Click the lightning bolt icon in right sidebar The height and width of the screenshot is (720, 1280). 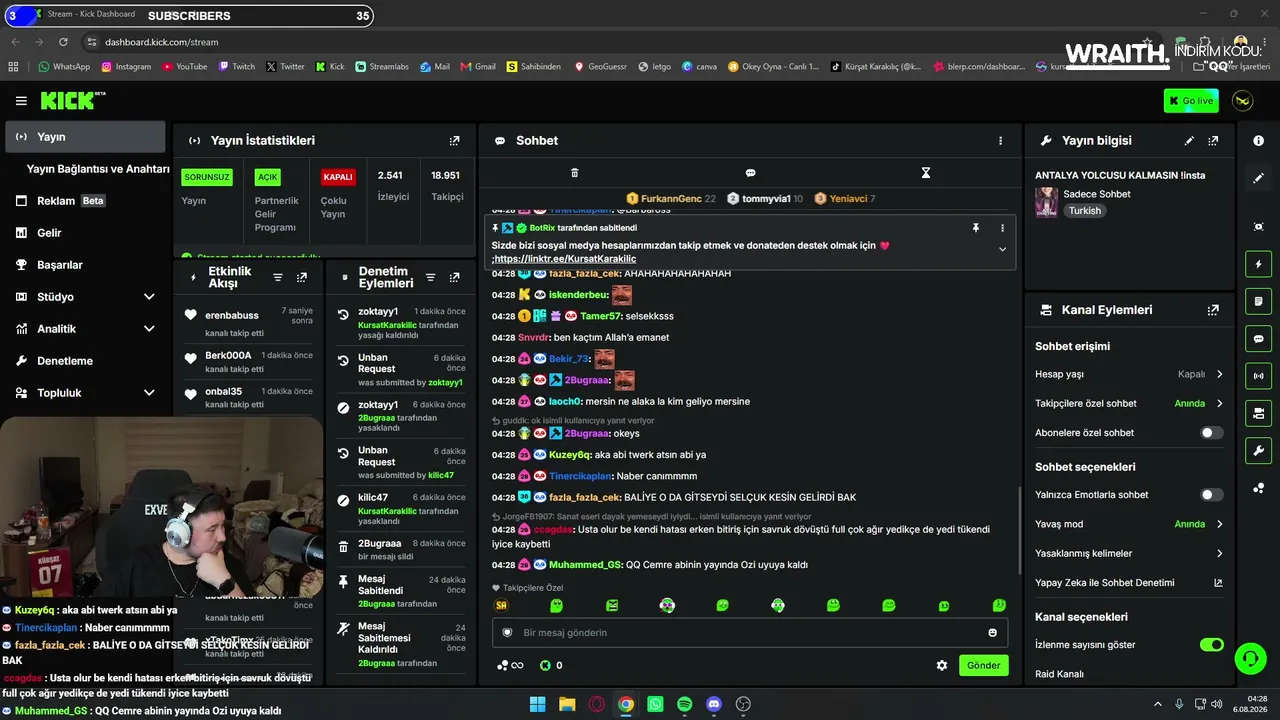click(x=1258, y=264)
